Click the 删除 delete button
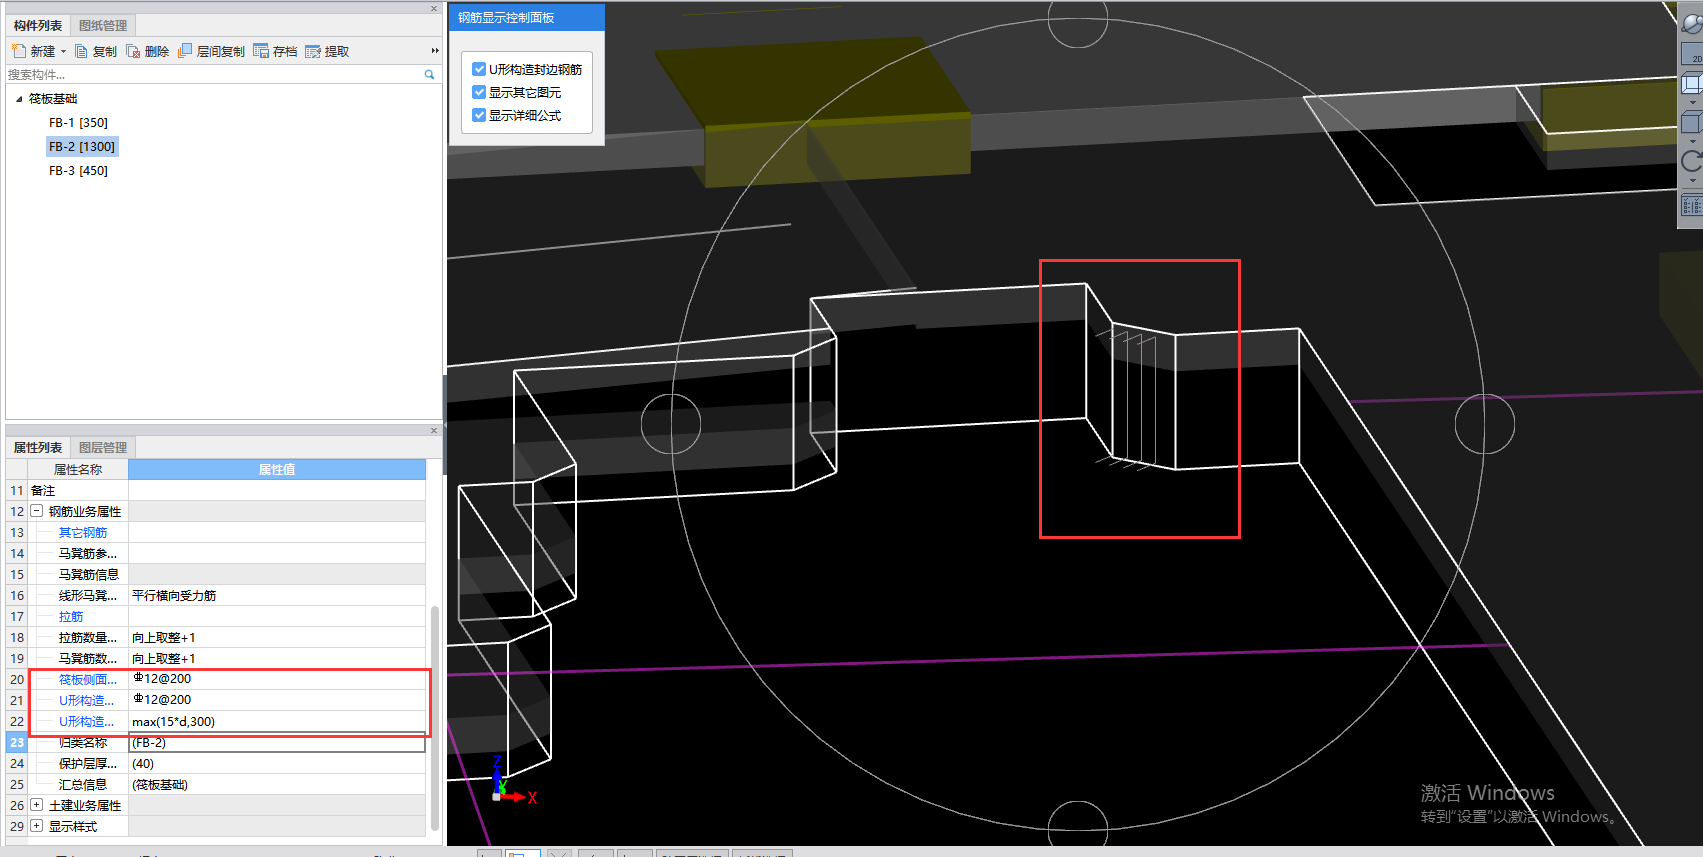The width and height of the screenshot is (1703, 857). coord(148,51)
